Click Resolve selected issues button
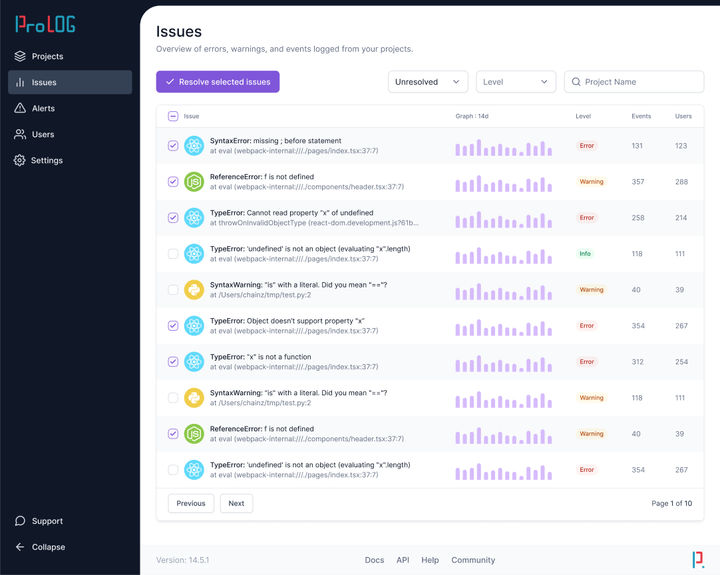Screen dimensions: 720x575 pos(218,82)
